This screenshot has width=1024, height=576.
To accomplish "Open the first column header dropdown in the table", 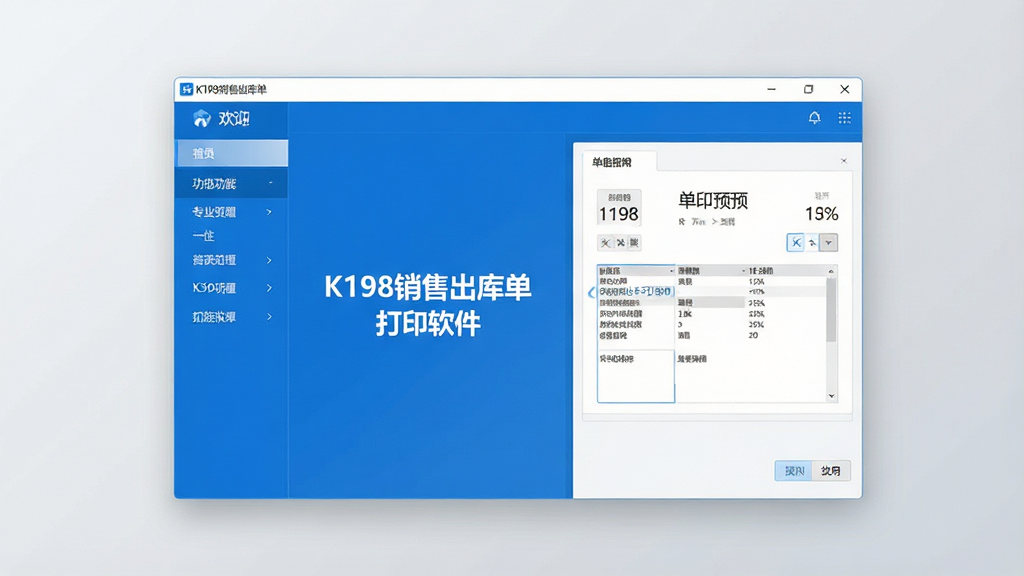I will tap(671, 271).
